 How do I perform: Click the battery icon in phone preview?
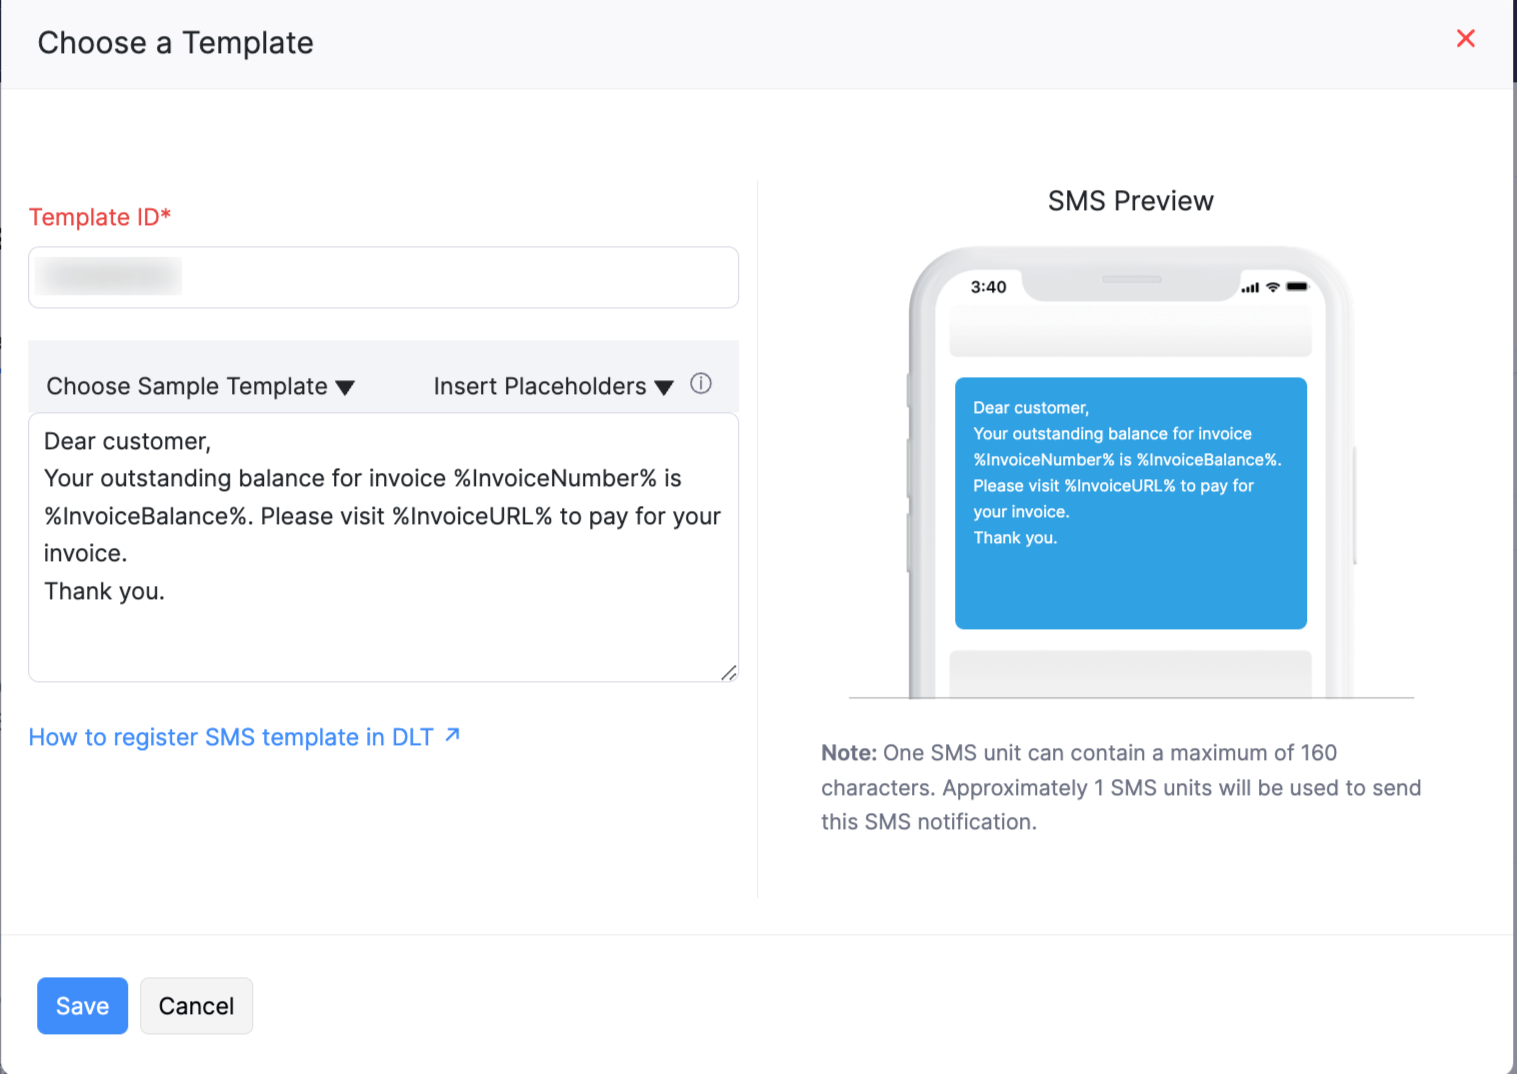pos(1297,287)
